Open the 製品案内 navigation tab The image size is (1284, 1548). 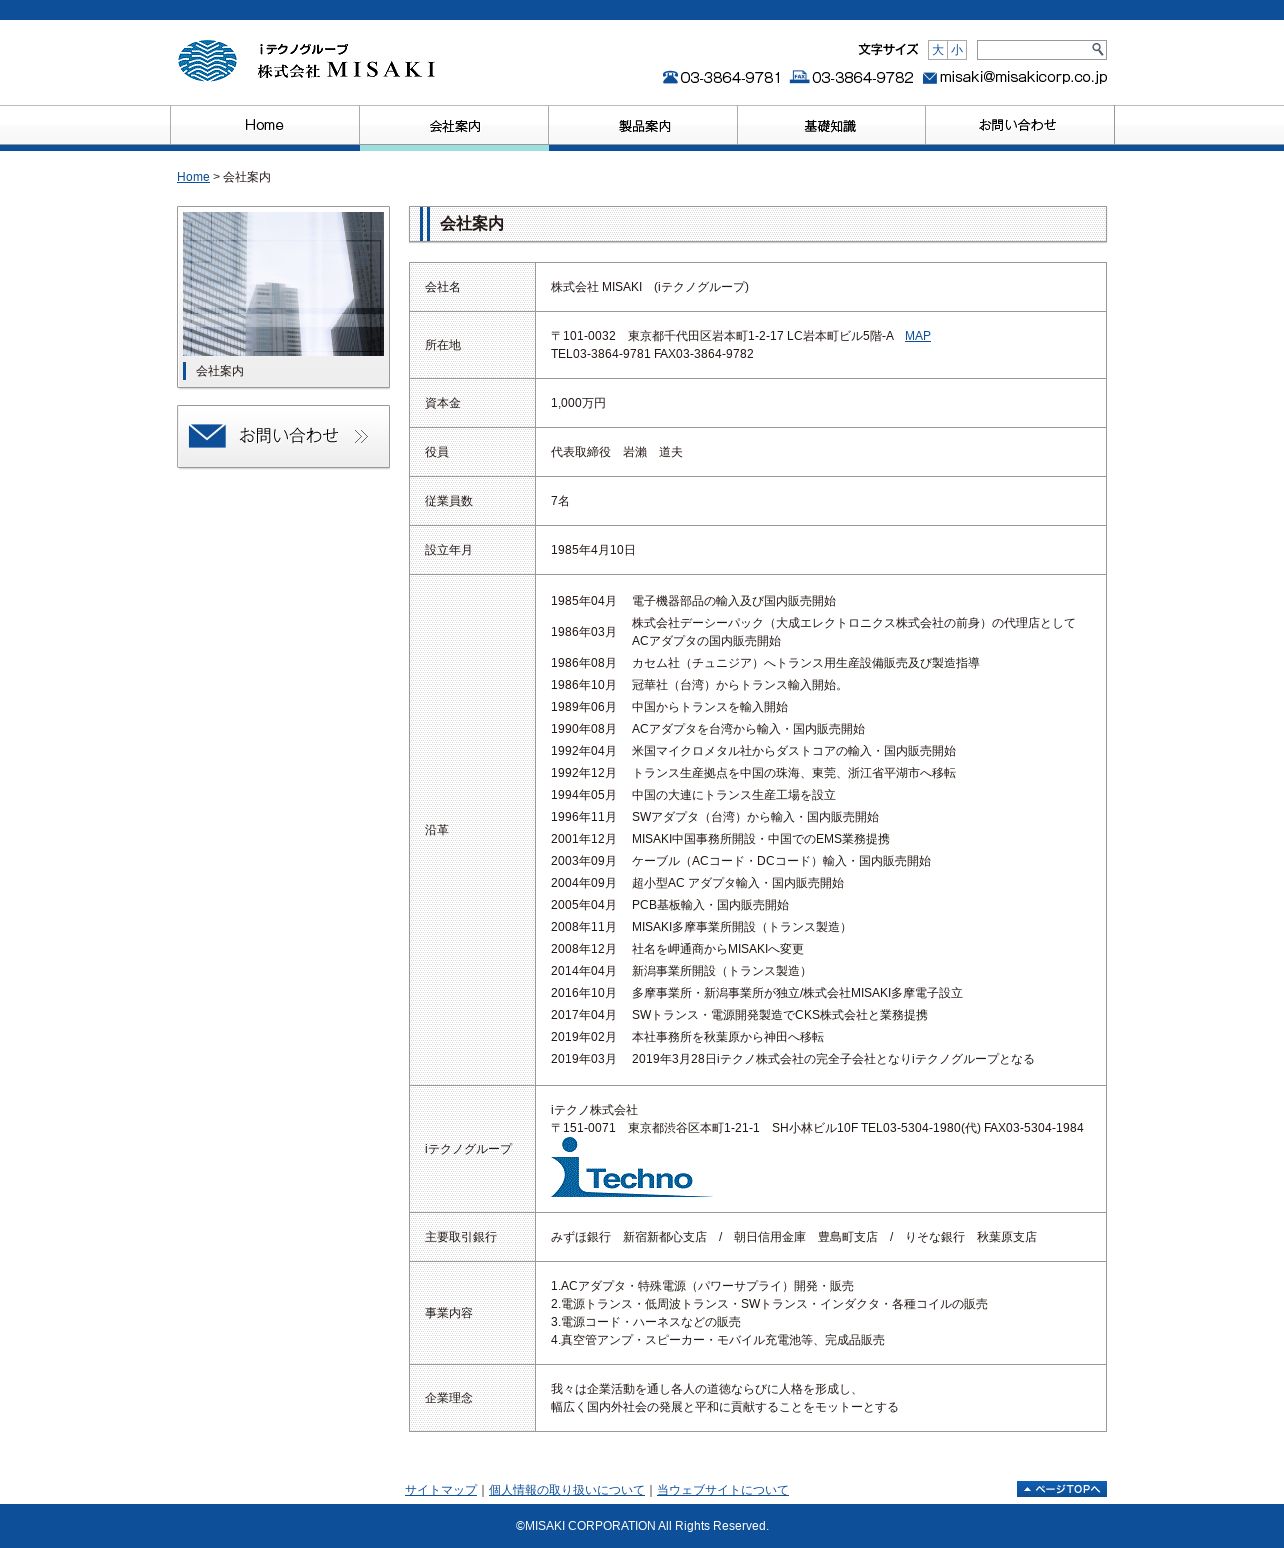click(x=643, y=126)
